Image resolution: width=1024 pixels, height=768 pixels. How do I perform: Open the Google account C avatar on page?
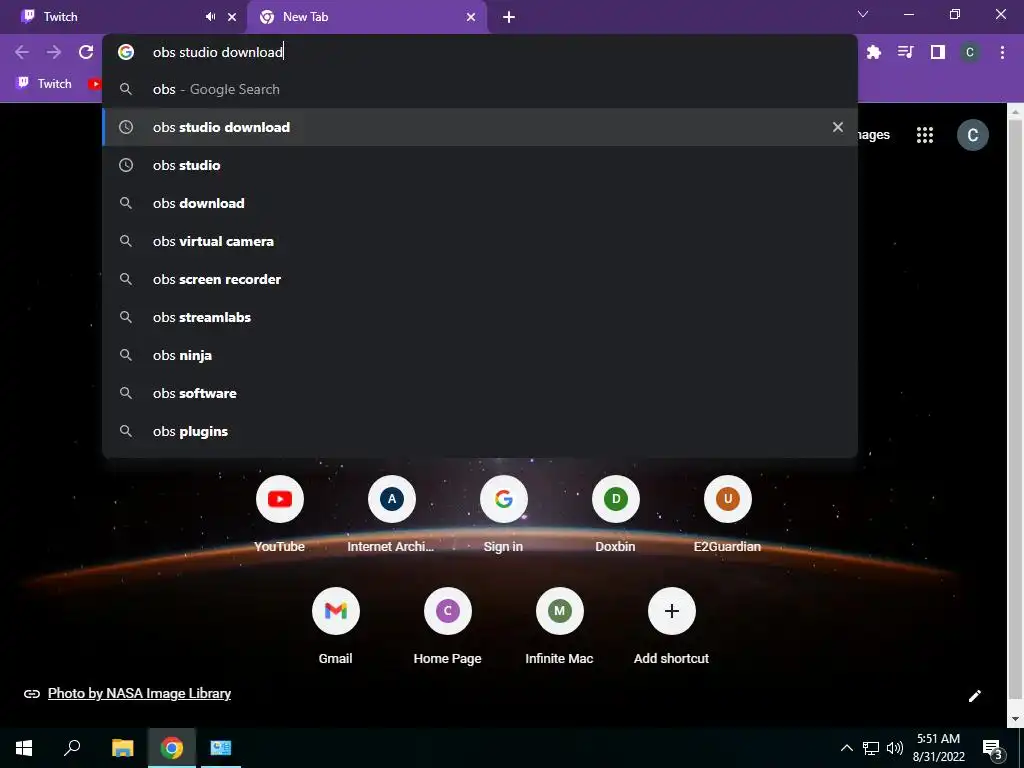click(x=972, y=135)
